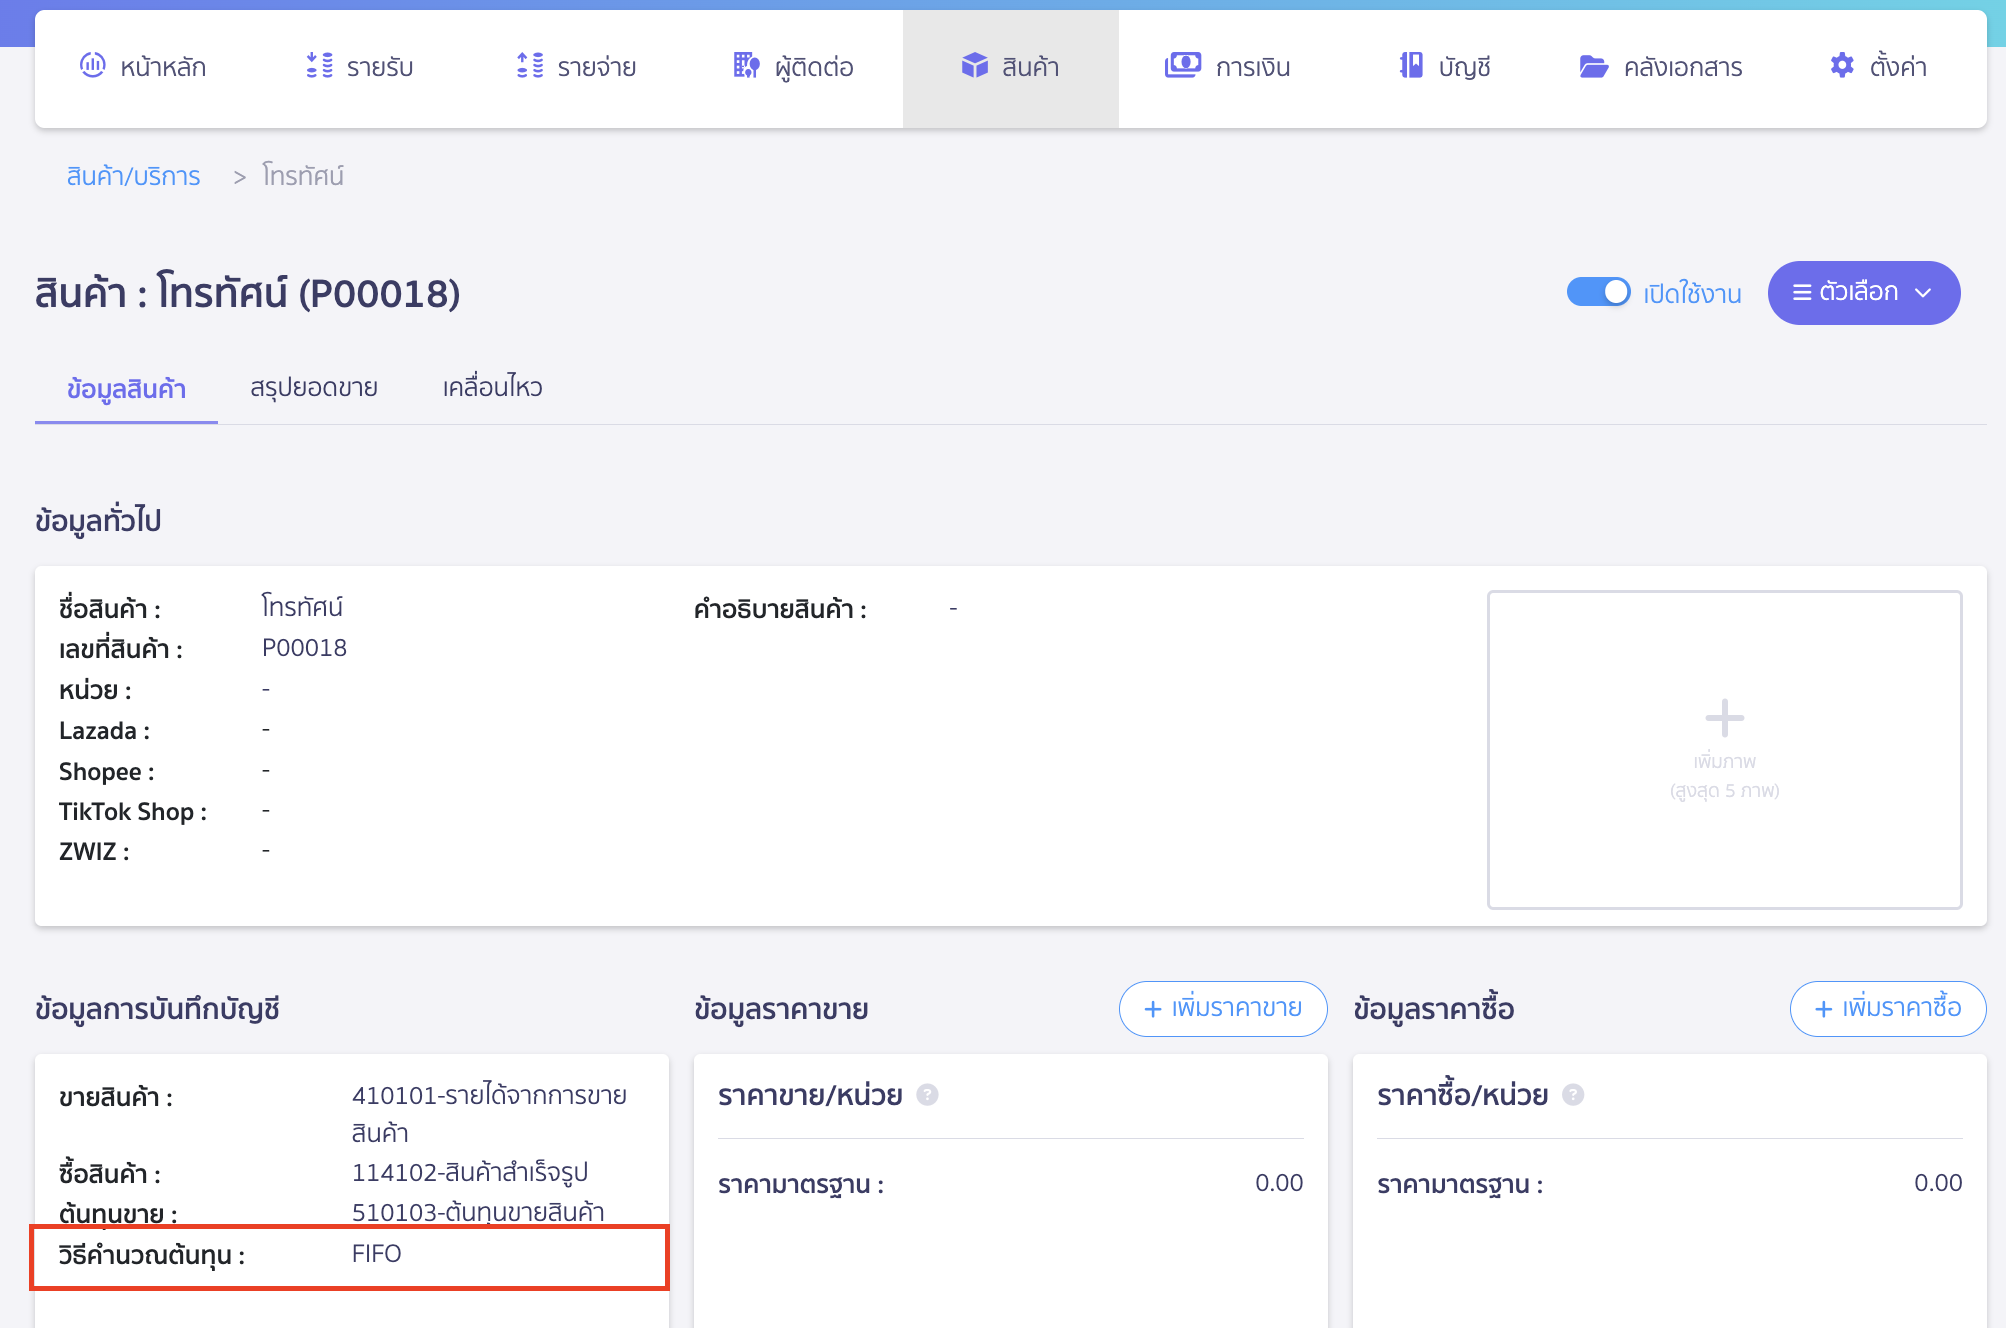Toggle the เปิดใช้งาน product active switch
Image resolution: width=2006 pixels, height=1328 pixels.
(1598, 292)
